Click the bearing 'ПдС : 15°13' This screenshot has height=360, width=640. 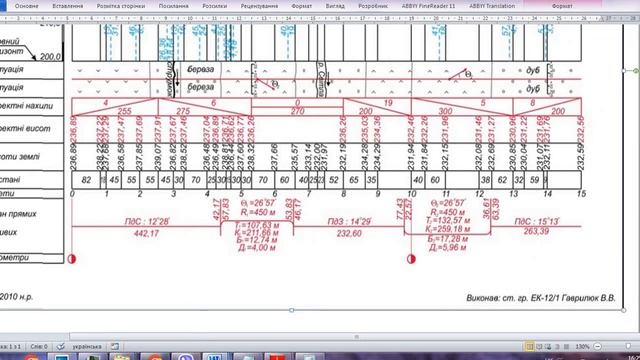(x=537, y=221)
